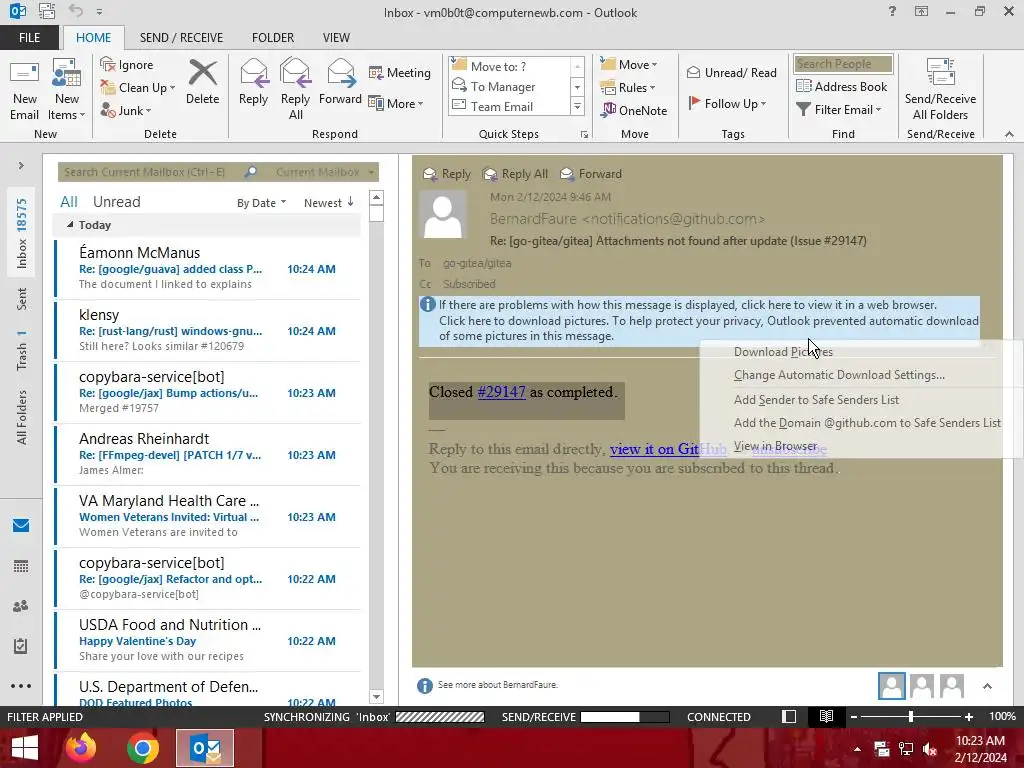Open the Windows Start menu

pos(24,748)
